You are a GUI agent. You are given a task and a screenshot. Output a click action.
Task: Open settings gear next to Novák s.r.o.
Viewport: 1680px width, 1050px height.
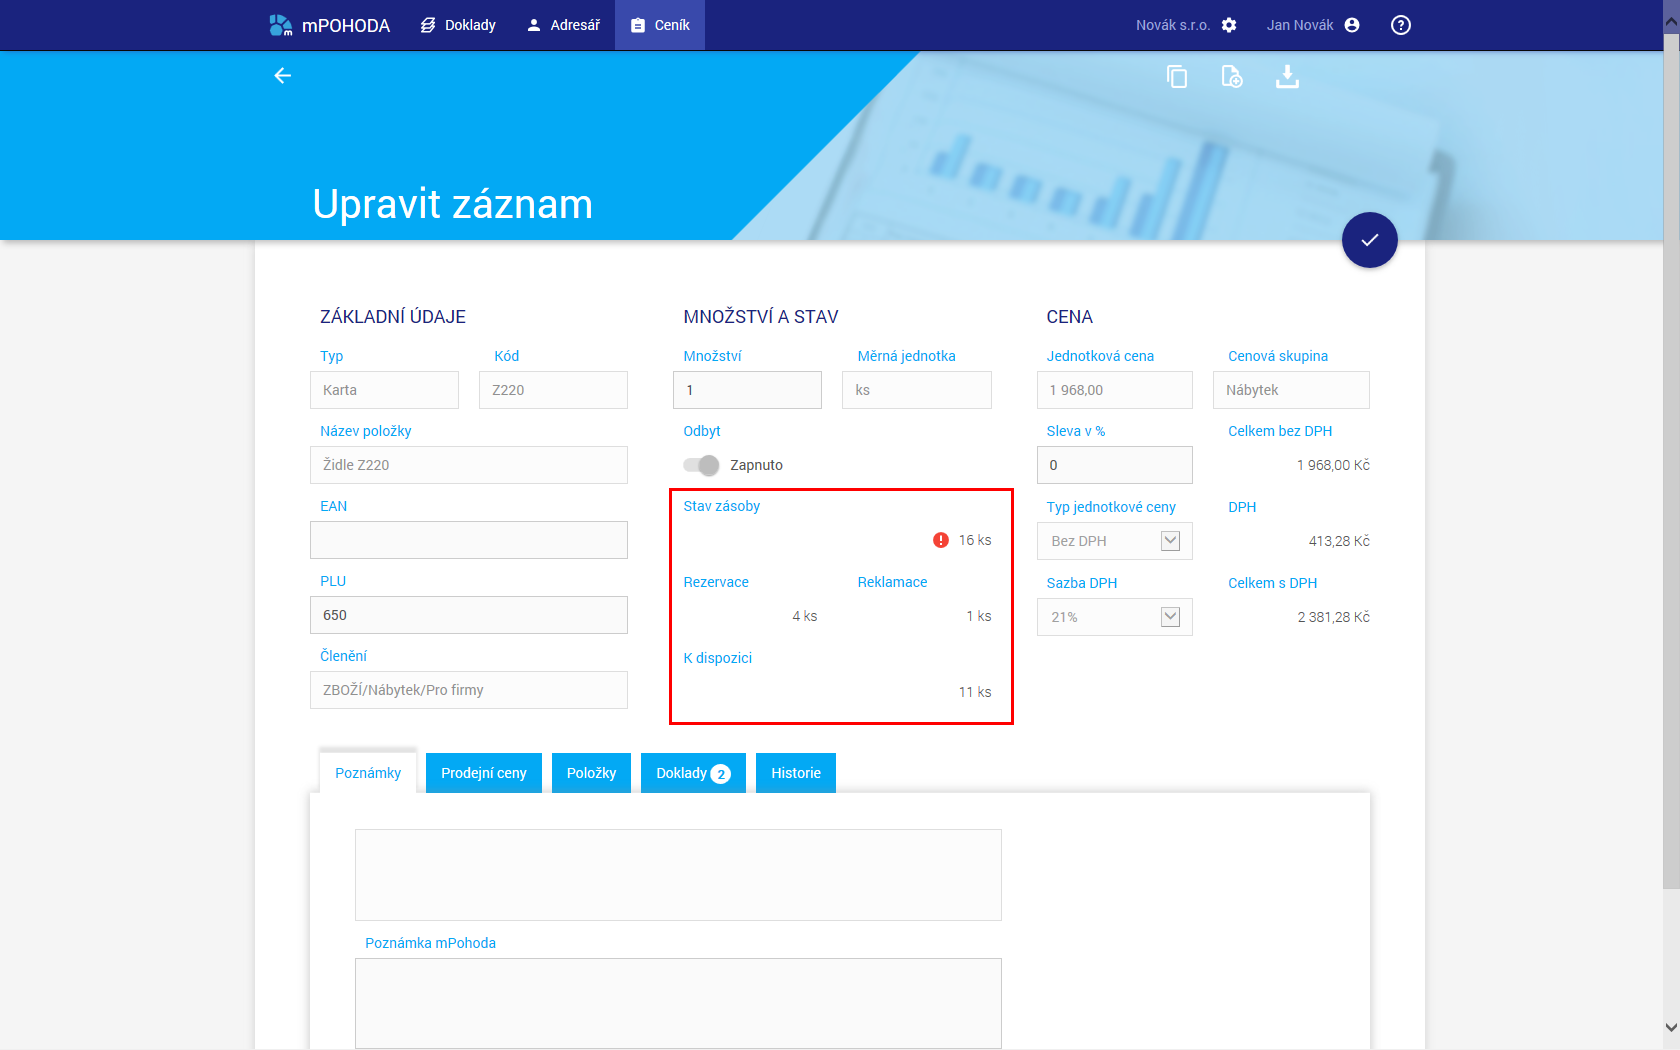[1229, 25]
